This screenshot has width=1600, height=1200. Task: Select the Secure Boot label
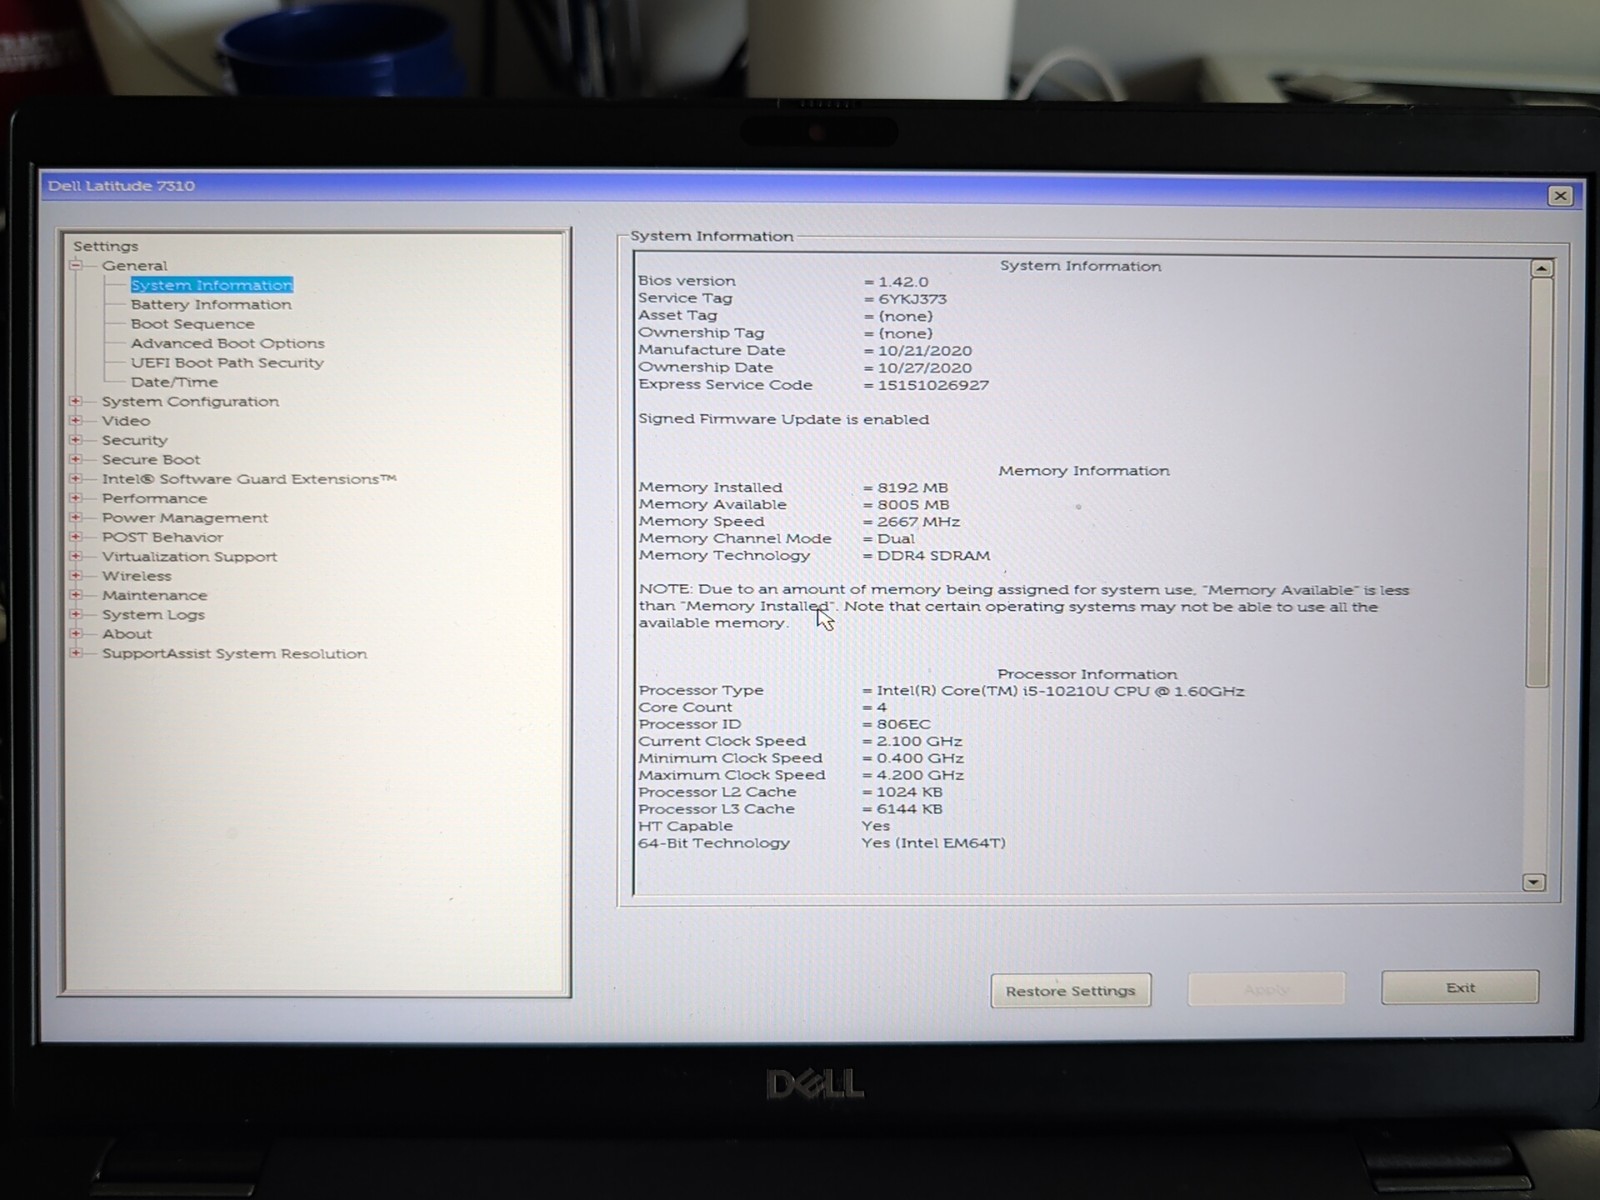[x=151, y=460]
